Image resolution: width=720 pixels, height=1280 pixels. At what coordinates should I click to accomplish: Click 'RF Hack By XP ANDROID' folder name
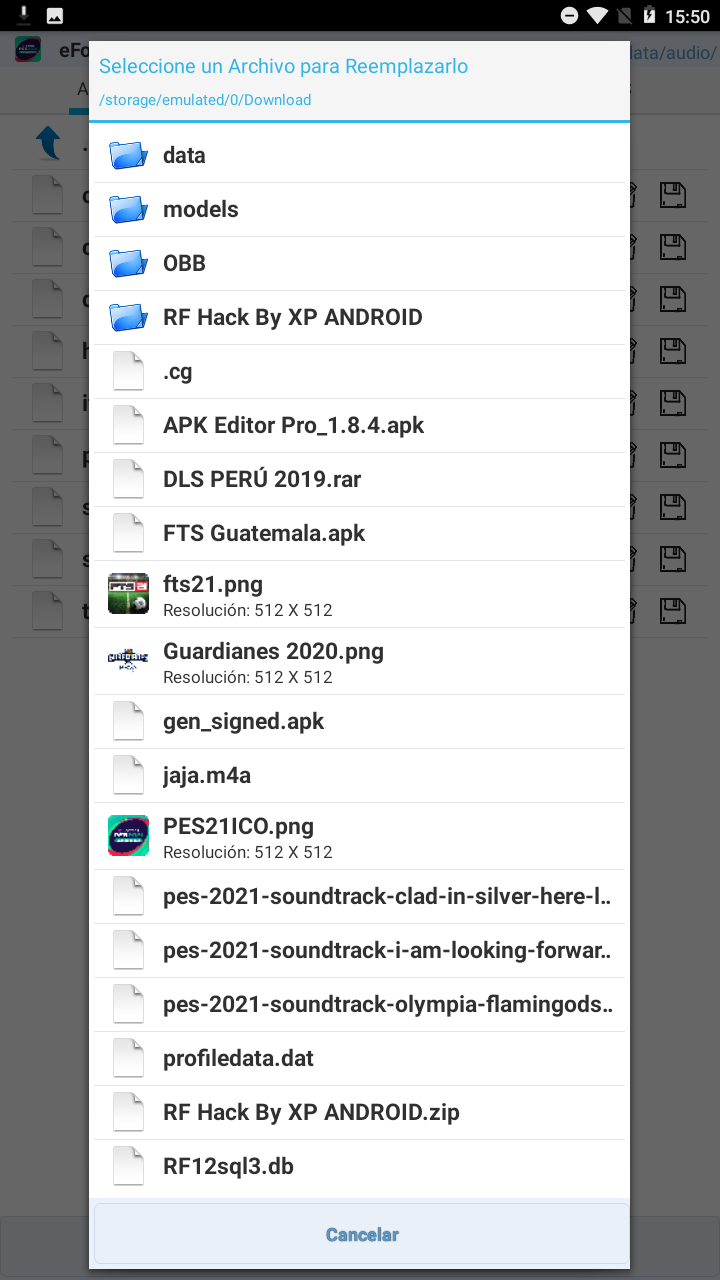[293, 318]
